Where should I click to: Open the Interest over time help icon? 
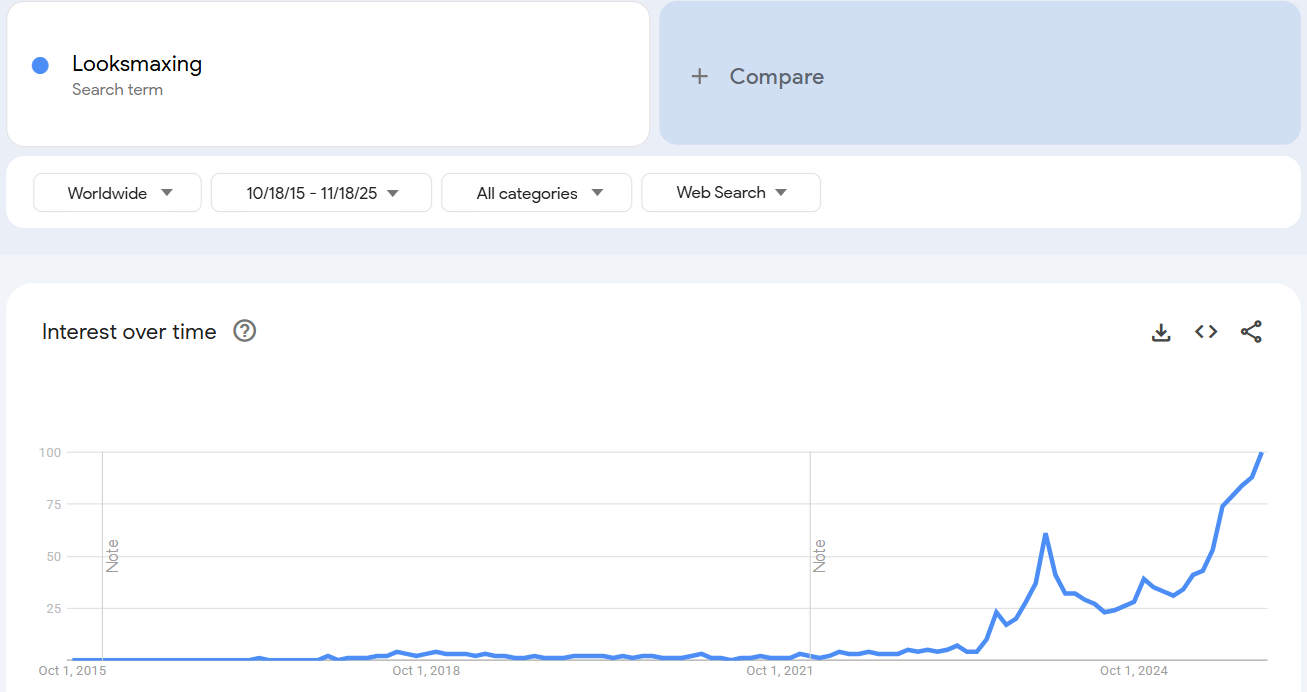(245, 331)
